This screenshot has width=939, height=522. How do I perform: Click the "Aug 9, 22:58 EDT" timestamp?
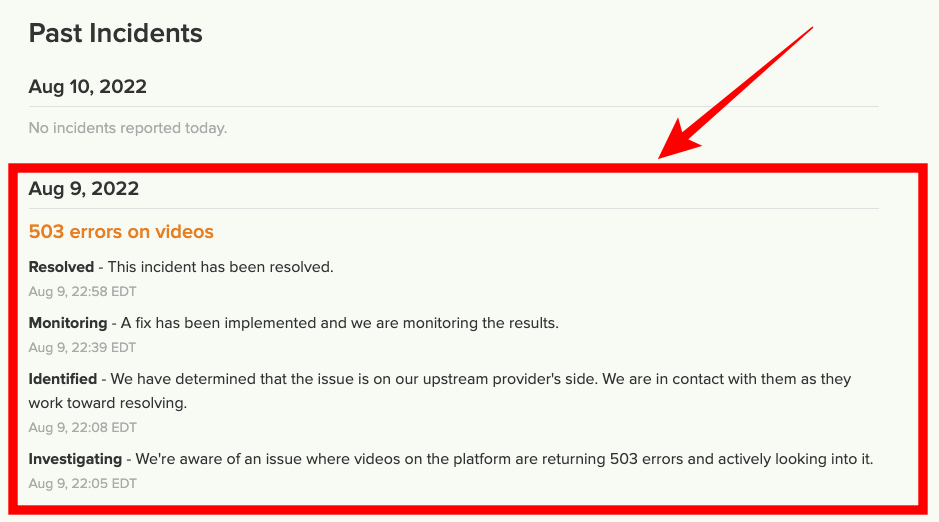pos(82,292)
